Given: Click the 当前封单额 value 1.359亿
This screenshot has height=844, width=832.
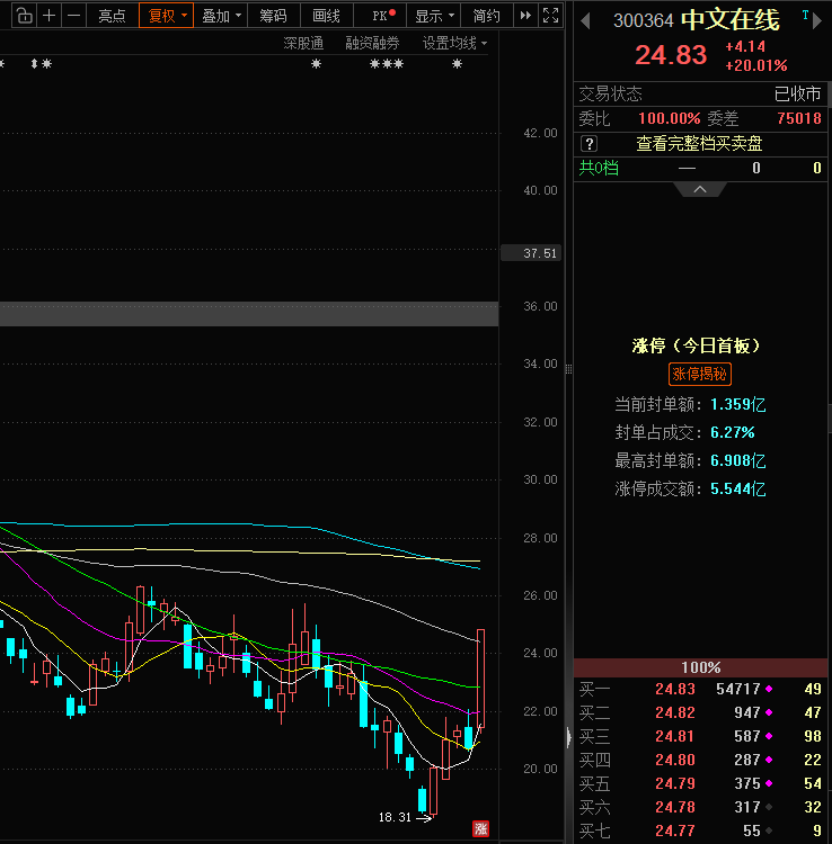Looking at the screenshot, I should (738, 405).
